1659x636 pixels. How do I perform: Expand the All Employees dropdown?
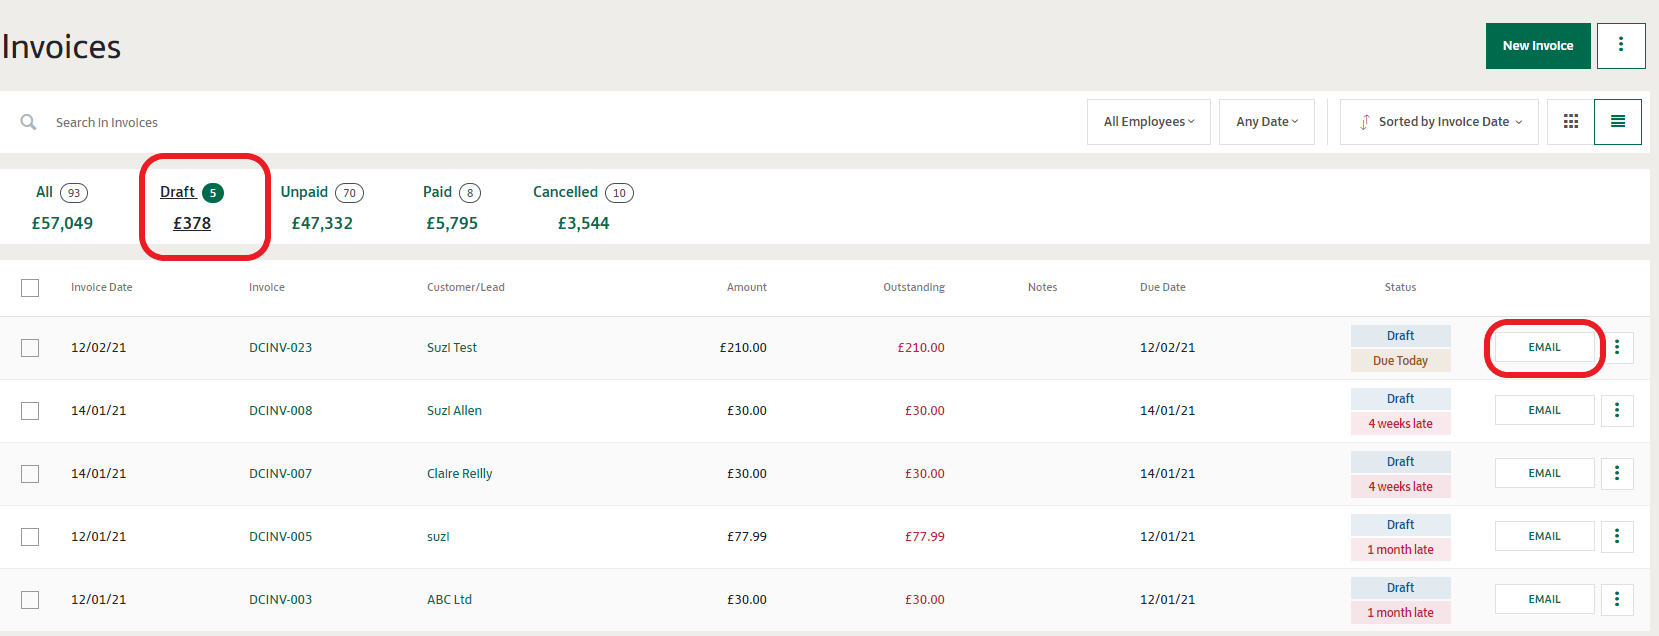point(1148,122)
